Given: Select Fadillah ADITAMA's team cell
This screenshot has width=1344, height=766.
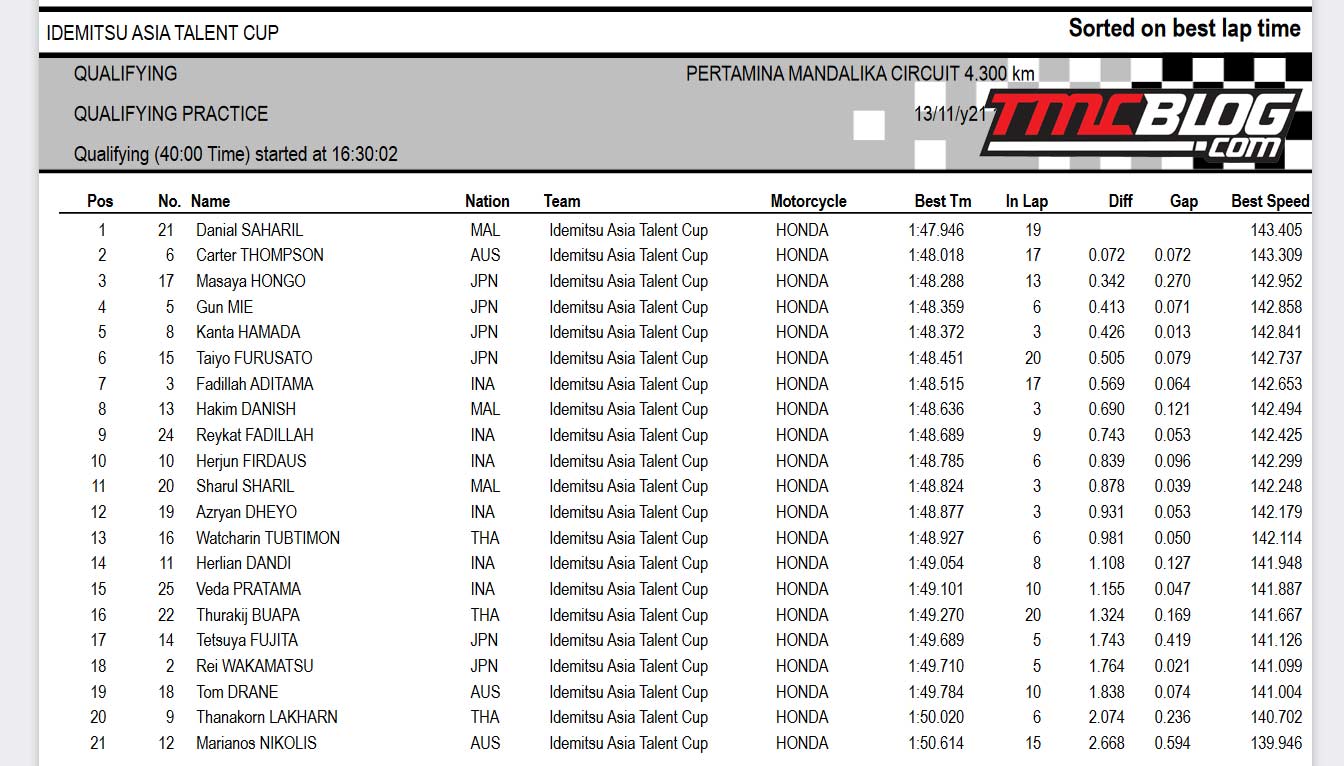Looking at the screenshot, I should (628, 384).
